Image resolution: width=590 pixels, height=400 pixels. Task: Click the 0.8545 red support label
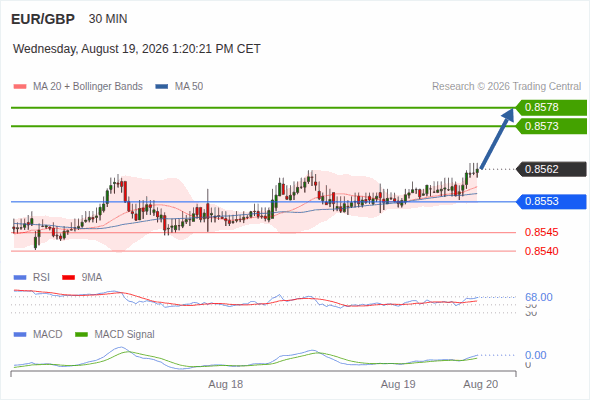[x=541, y=233]
